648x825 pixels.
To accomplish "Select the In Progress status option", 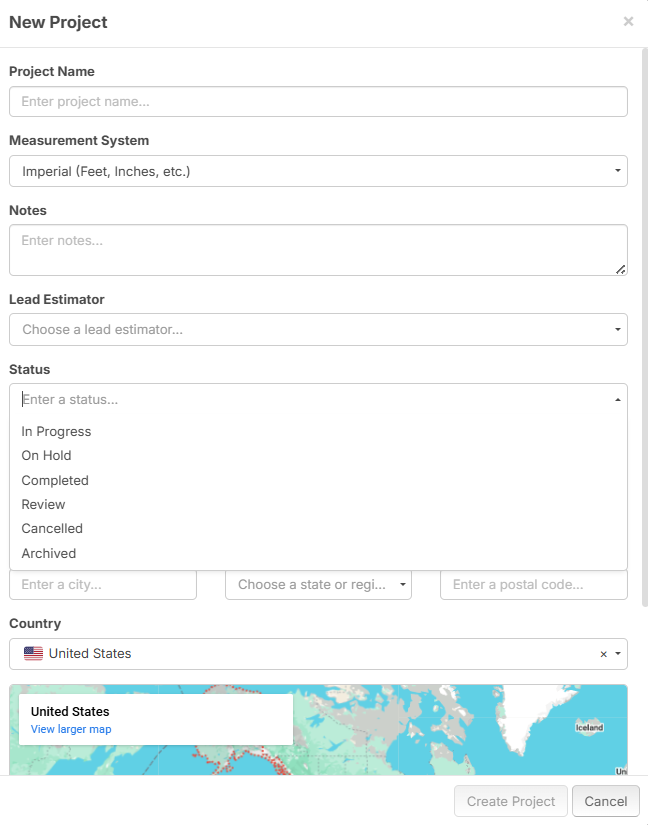I will (56, 432).
